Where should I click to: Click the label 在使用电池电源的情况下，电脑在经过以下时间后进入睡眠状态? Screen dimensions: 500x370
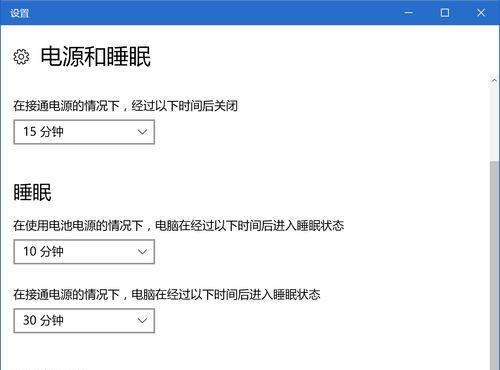[179, 226]
